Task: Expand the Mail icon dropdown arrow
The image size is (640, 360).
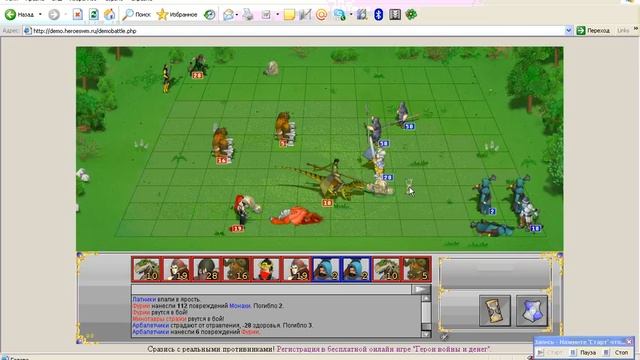Action: pos(237,15)
